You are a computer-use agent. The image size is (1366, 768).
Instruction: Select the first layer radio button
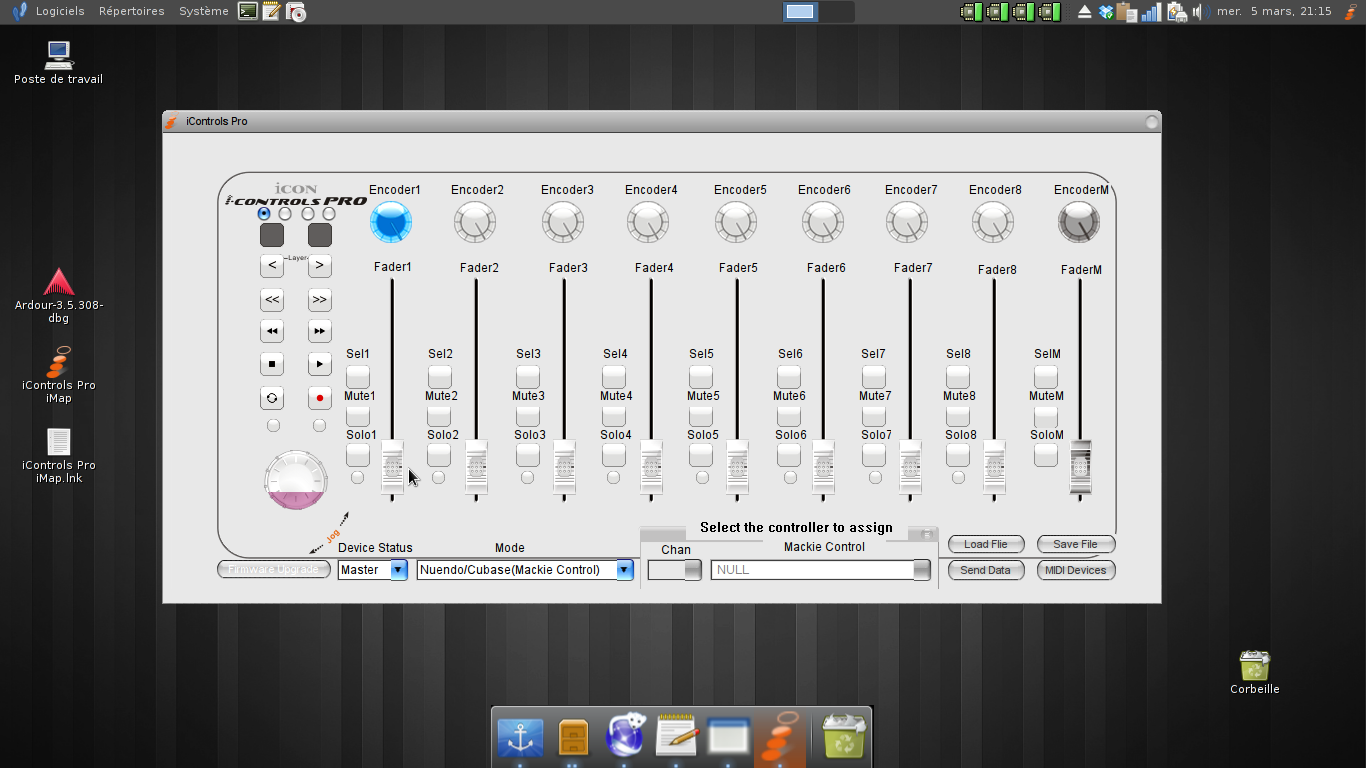[264, 214]
